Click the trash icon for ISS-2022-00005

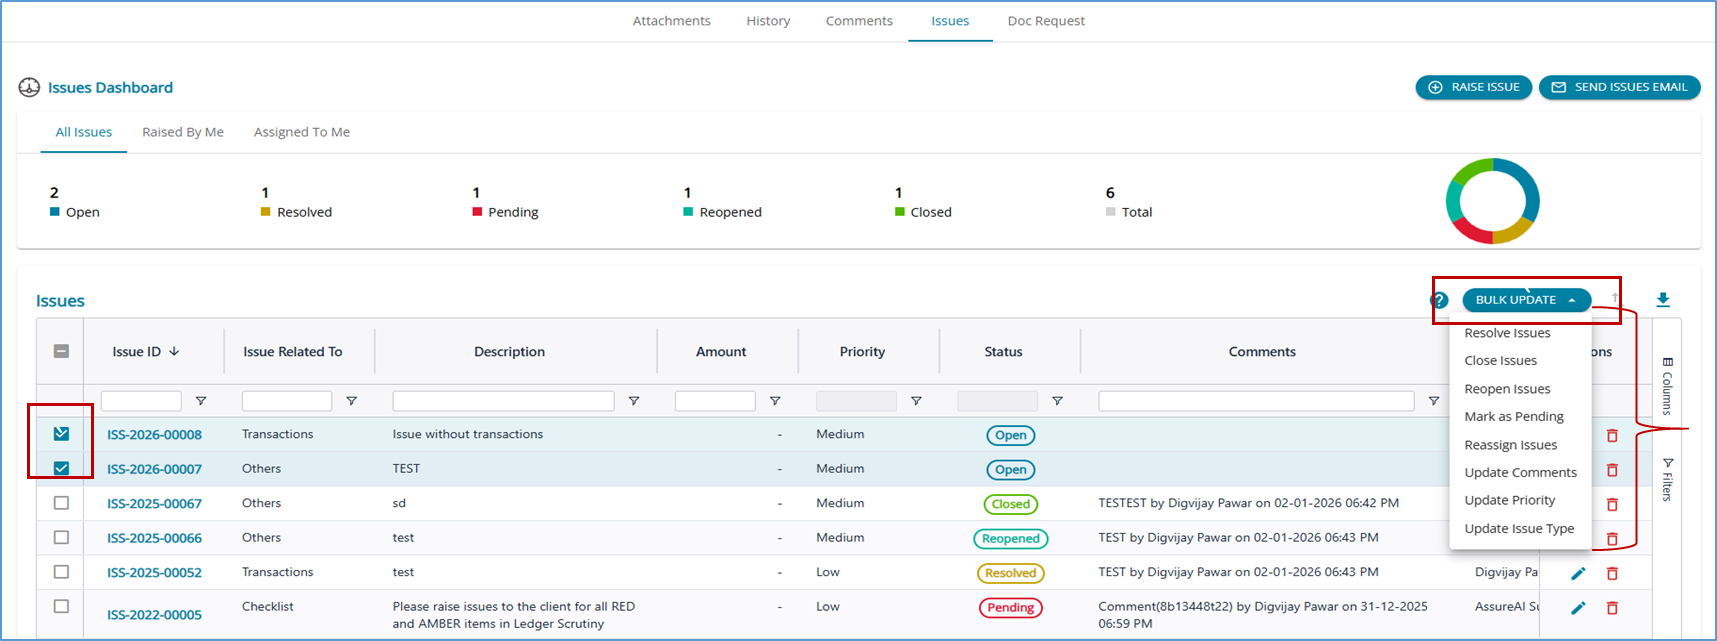[1612, 608]
